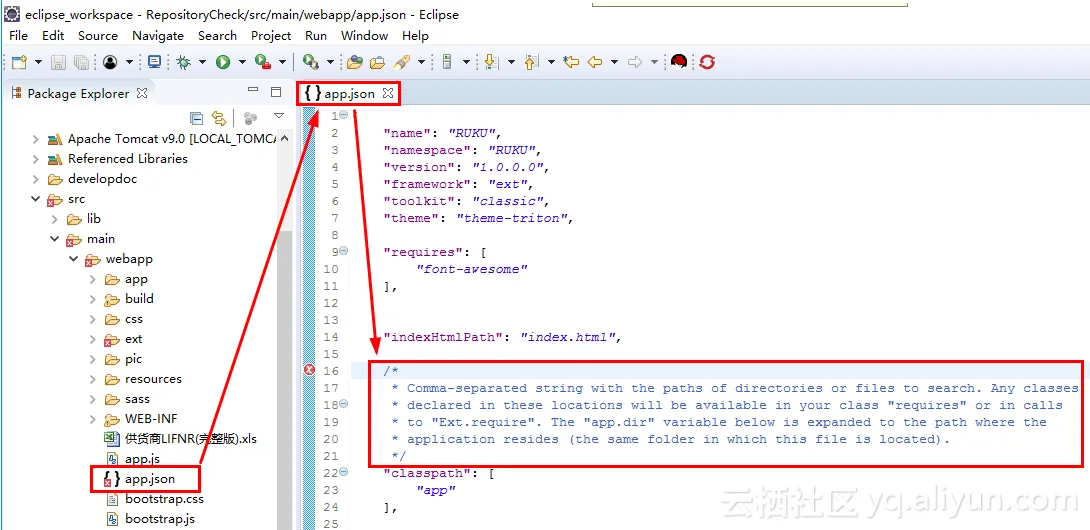
Task: Toggle Link with Editor in Package Explorer
Action: [219, 118]
